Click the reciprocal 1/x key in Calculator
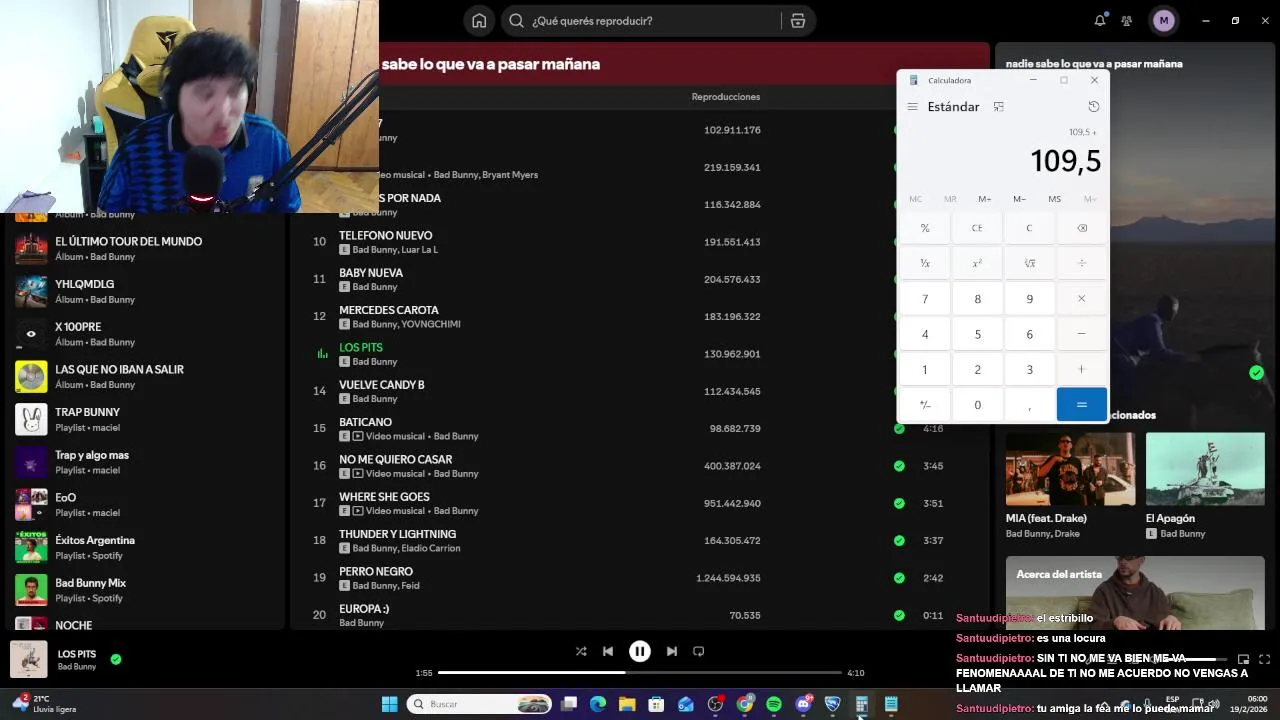The height and width of the screenshot is (720, 1280). coord(925,263)
